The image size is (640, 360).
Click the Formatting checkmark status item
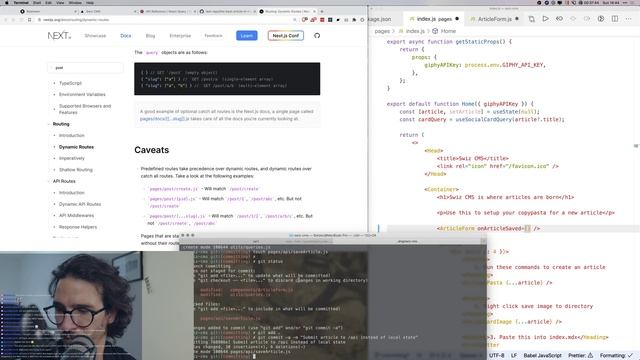616,356
